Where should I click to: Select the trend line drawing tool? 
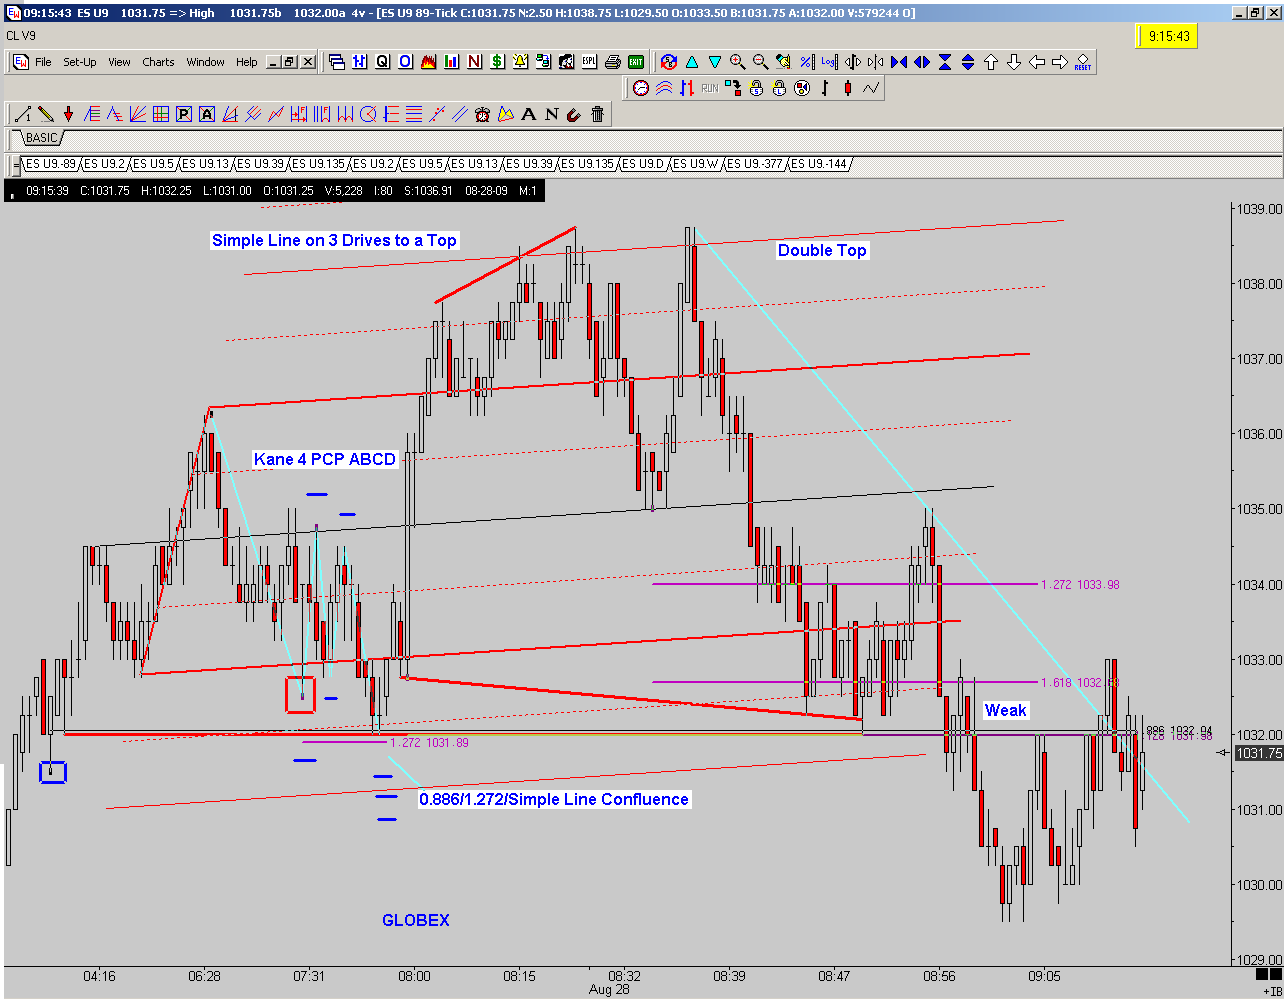click(23, 114)
